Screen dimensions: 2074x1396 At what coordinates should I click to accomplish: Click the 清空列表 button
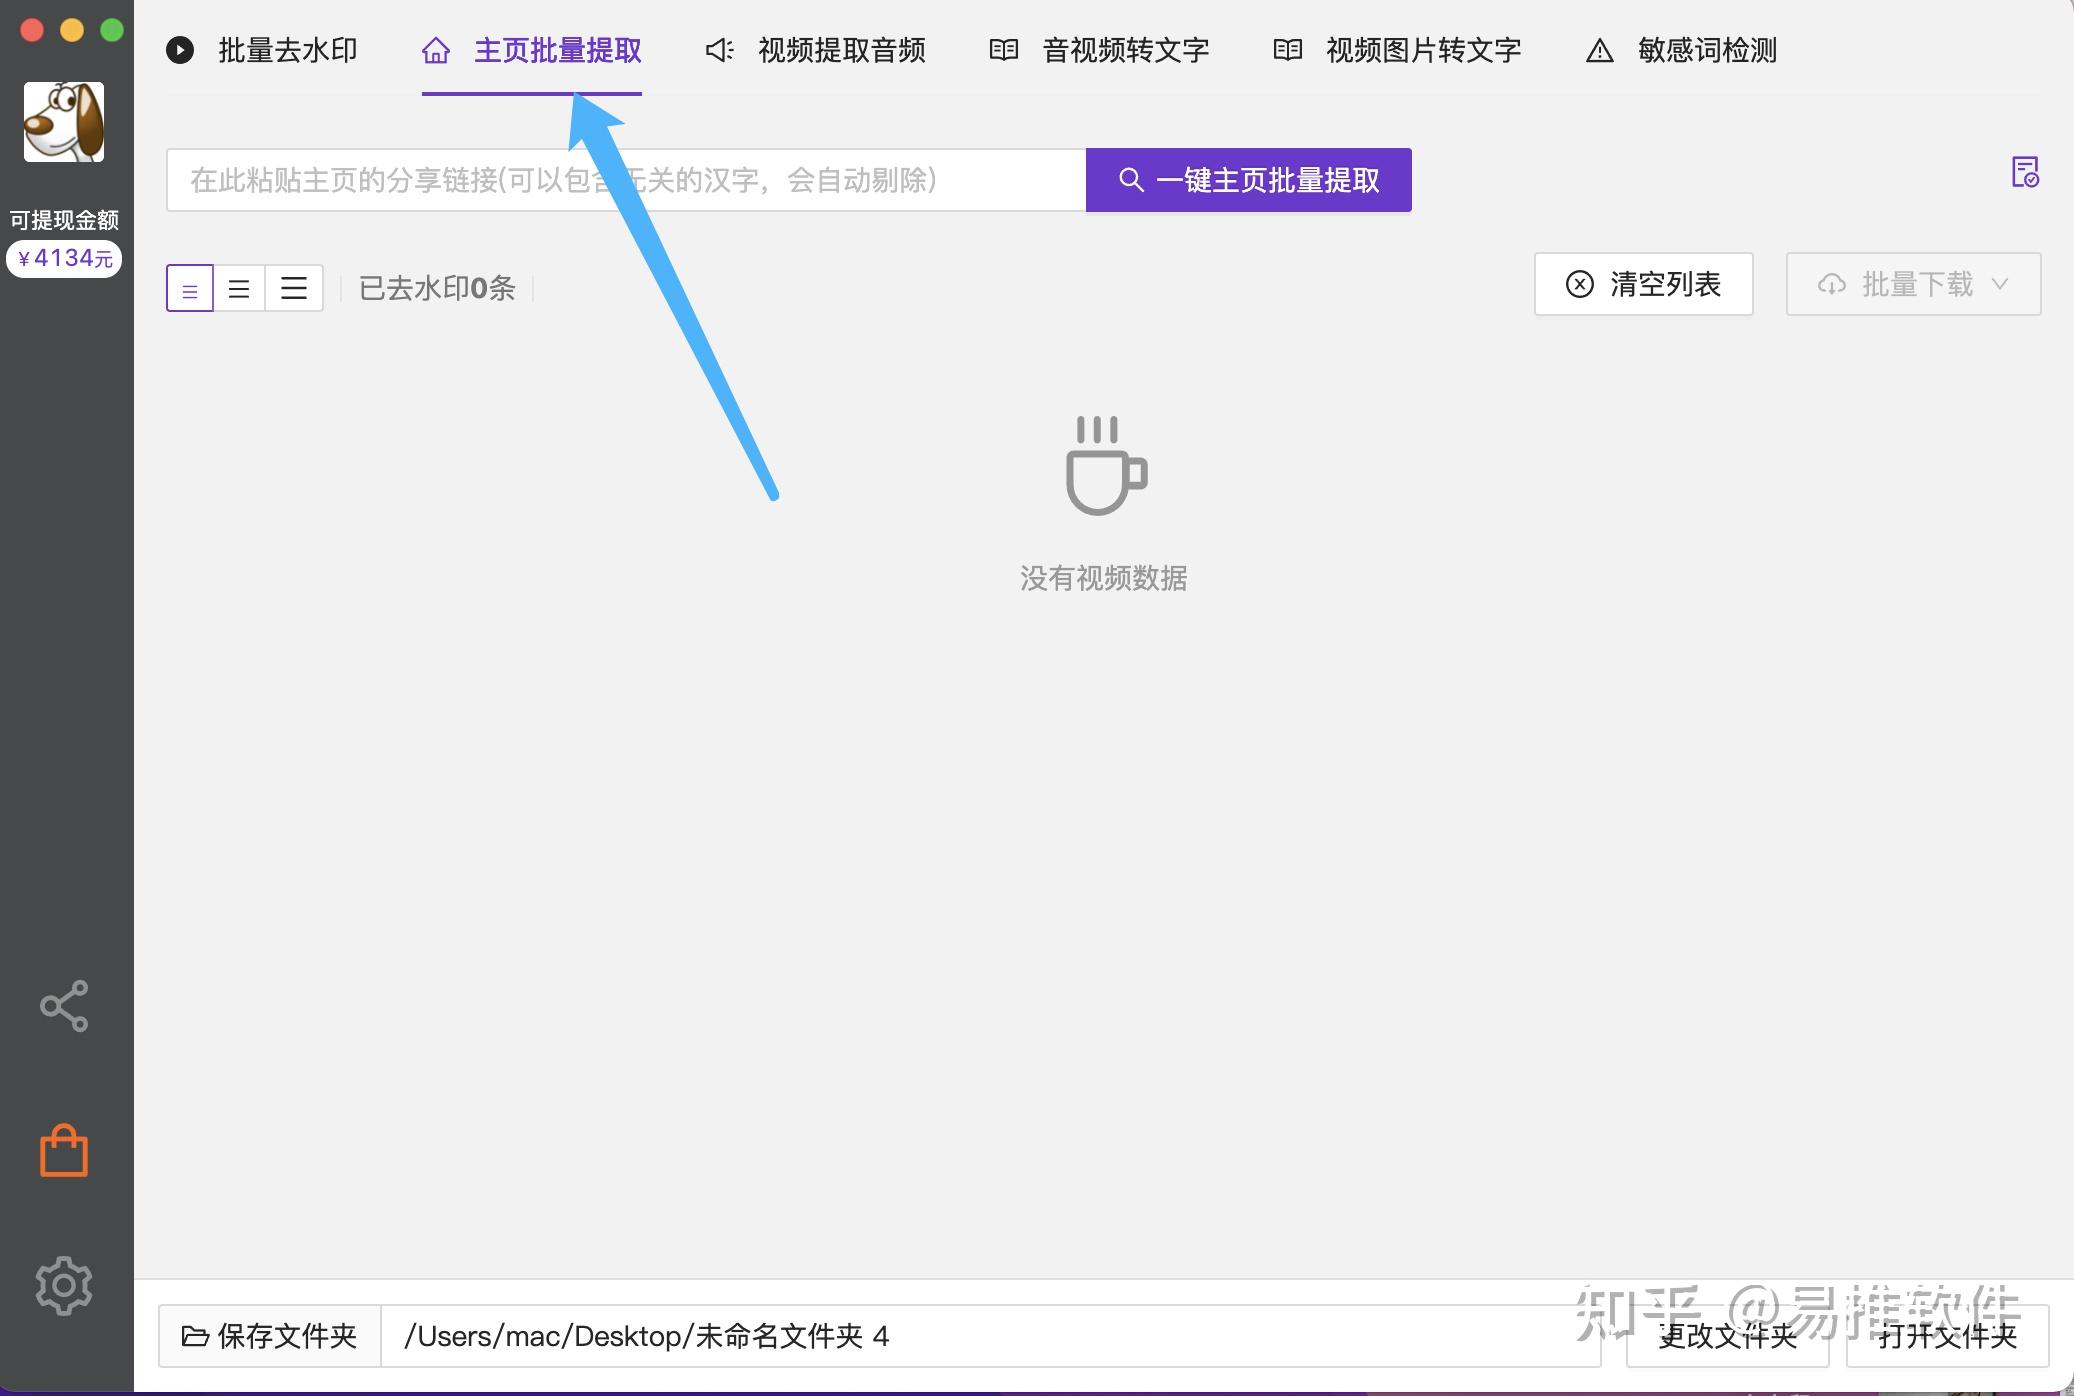(x=1643, y=284)
